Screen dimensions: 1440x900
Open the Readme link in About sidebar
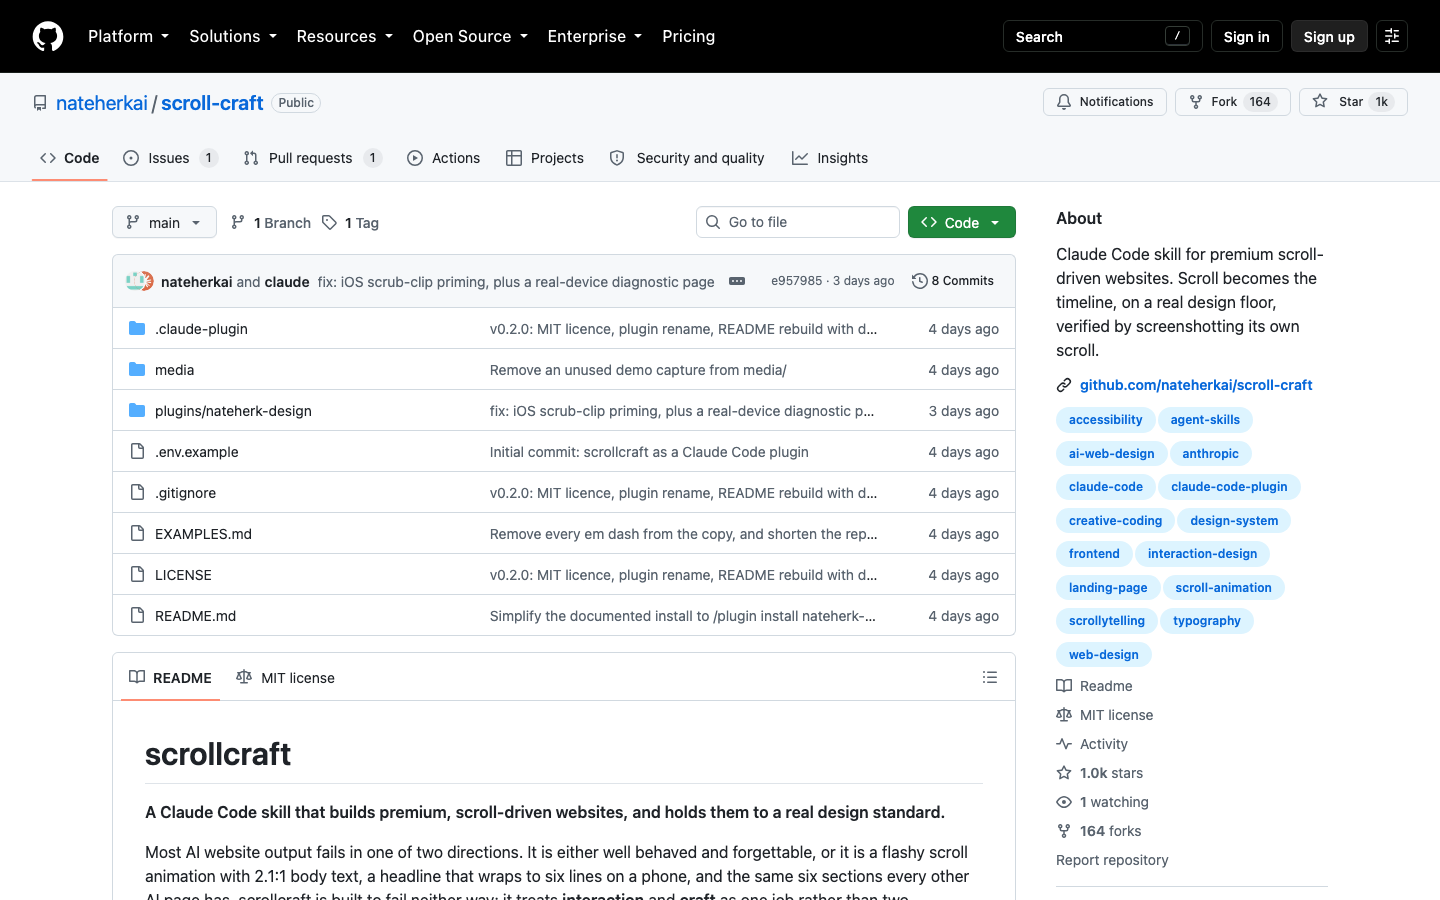click(1095, 686)
